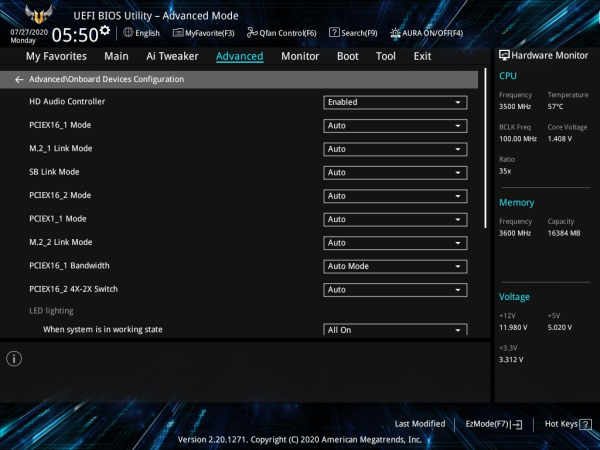Select the HD Audio Controller label

point(67,101)
